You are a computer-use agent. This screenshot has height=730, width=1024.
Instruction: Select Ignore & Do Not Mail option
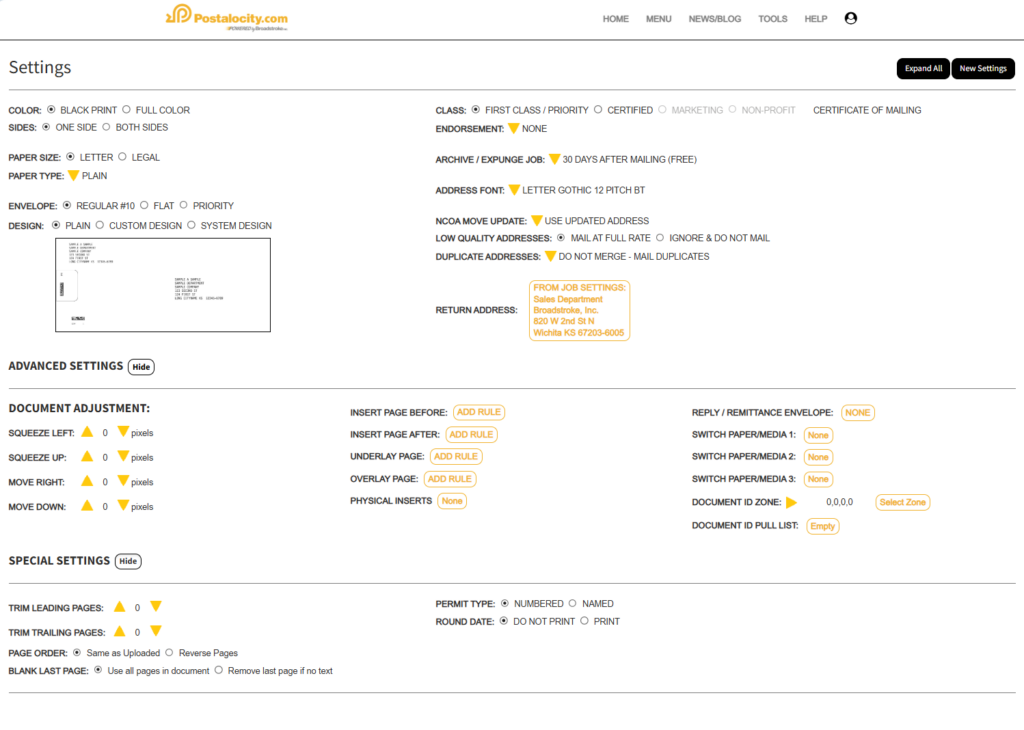point(660,238)
